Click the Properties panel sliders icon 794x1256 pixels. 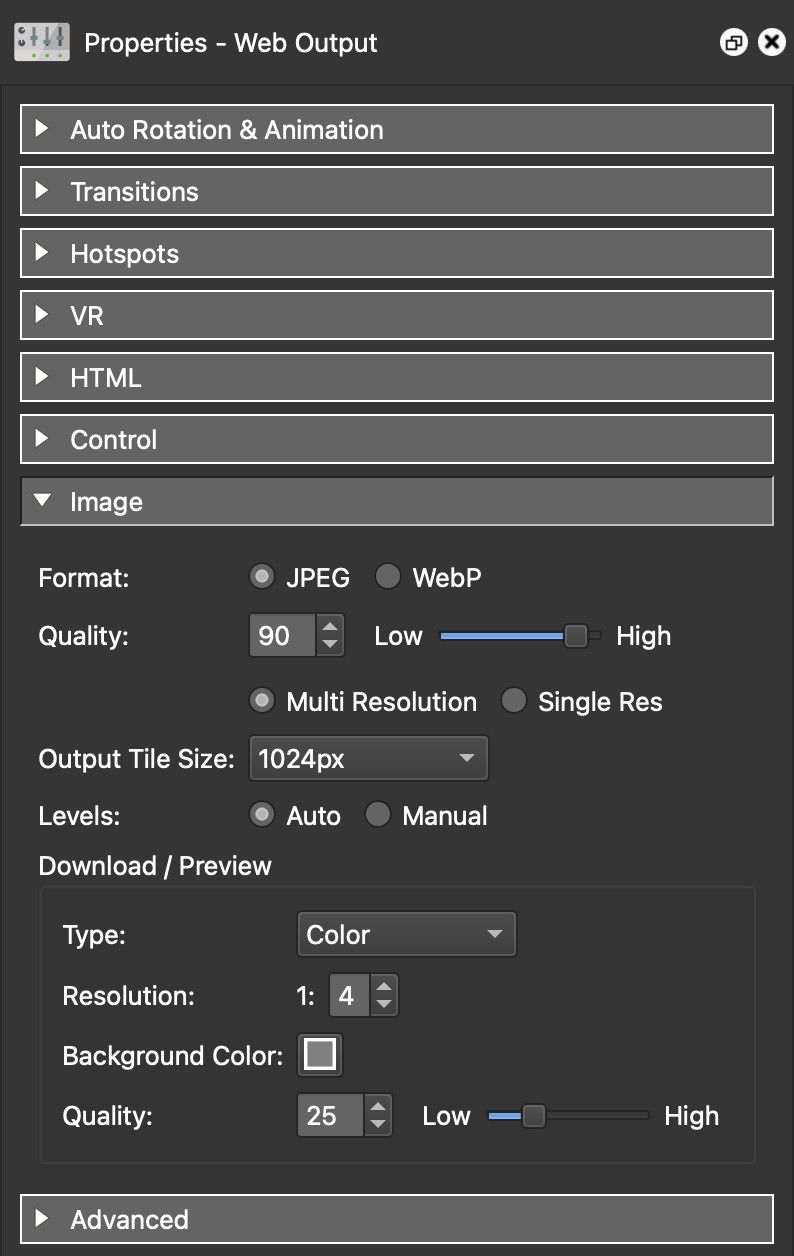click(41, 42)
